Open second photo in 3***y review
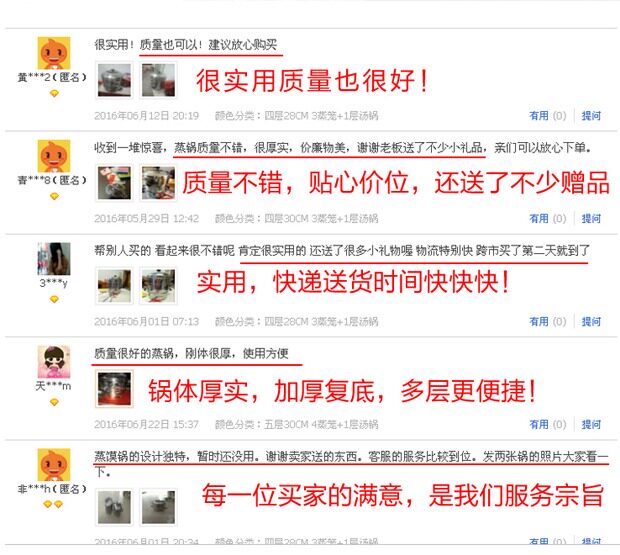 point(158,286)
